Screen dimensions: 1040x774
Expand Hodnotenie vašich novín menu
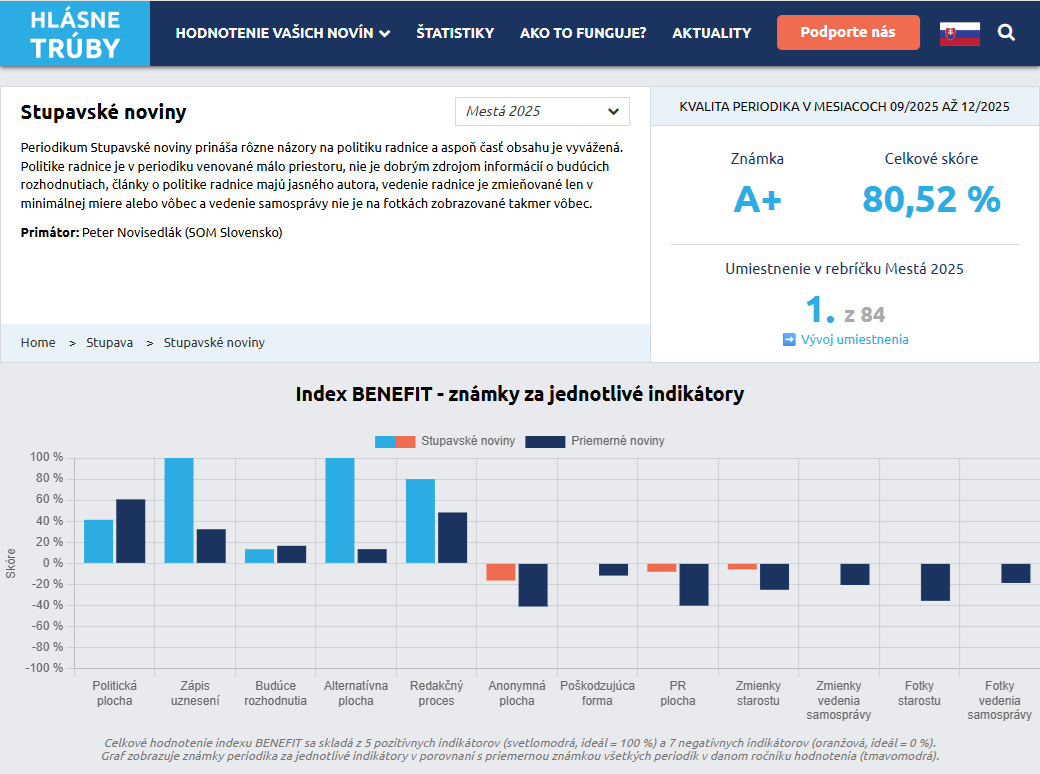[282, 33]
